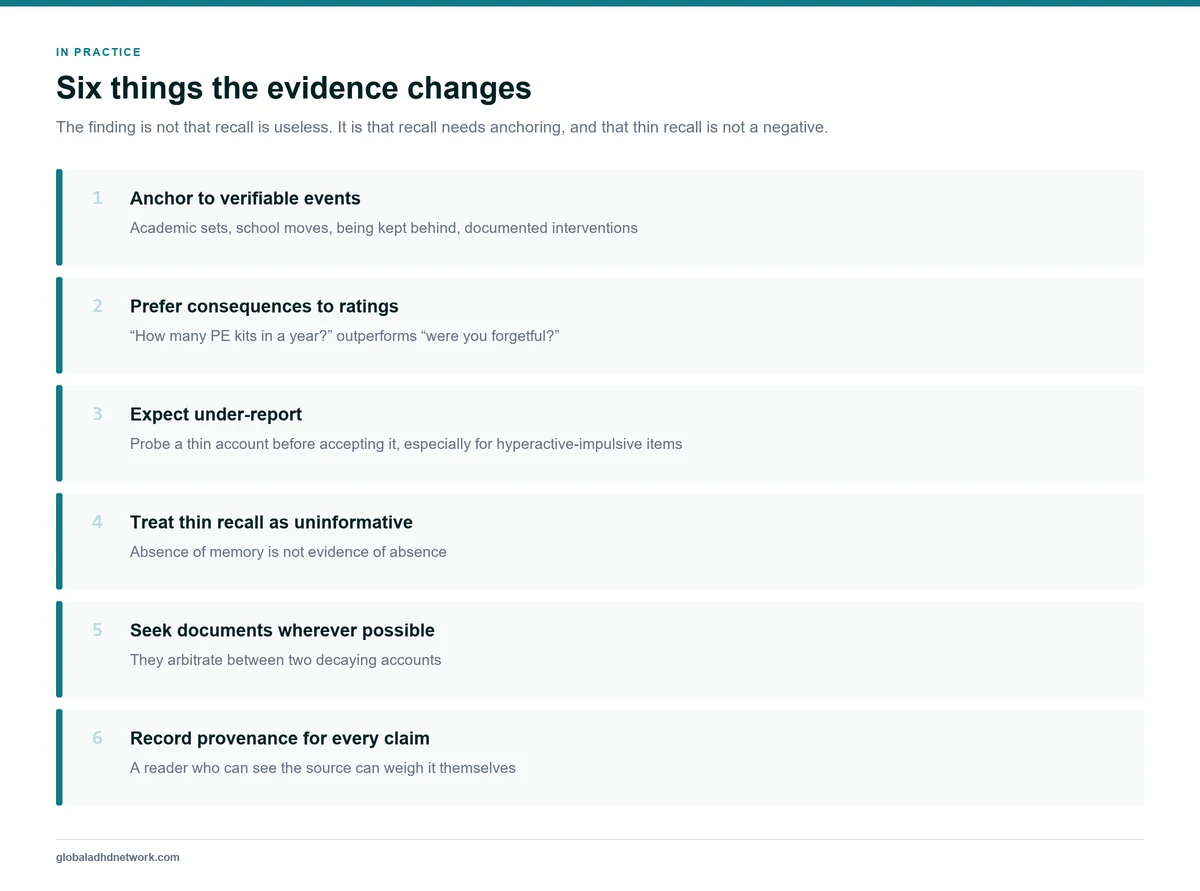Click the heading 'Six things the evidence changes'
The image size is (1200, 891).
point(294,88)
